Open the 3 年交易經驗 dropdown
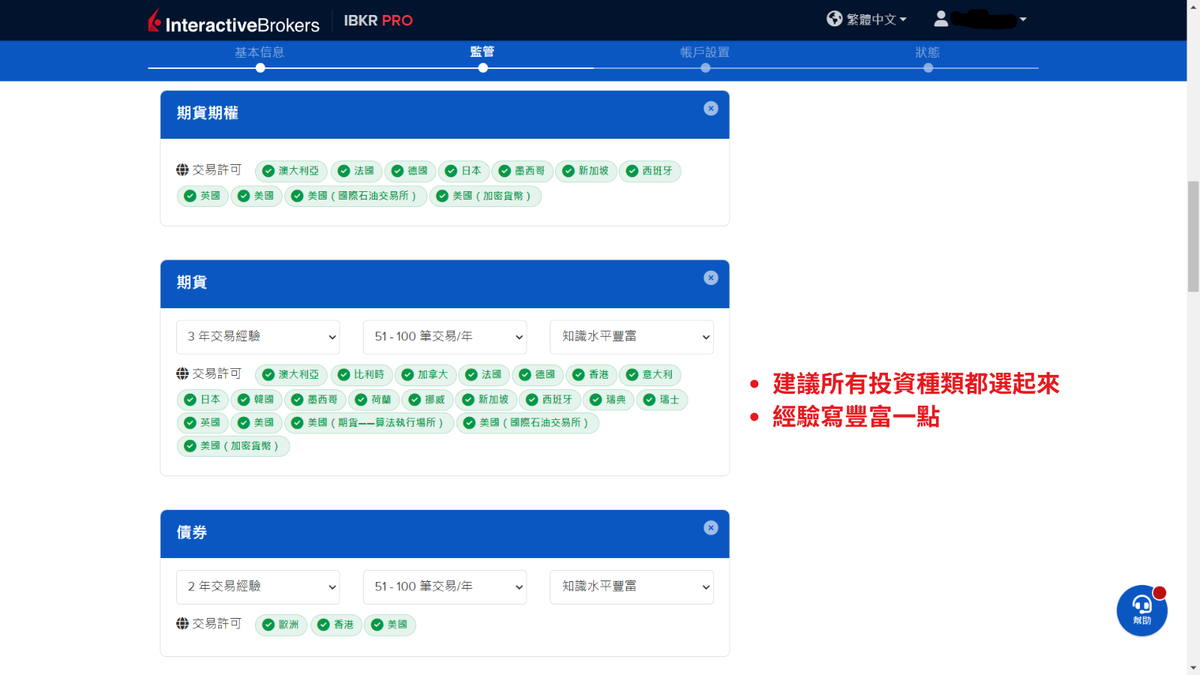Viewport: 1200px width, 675px height. [x=258, y=337]
